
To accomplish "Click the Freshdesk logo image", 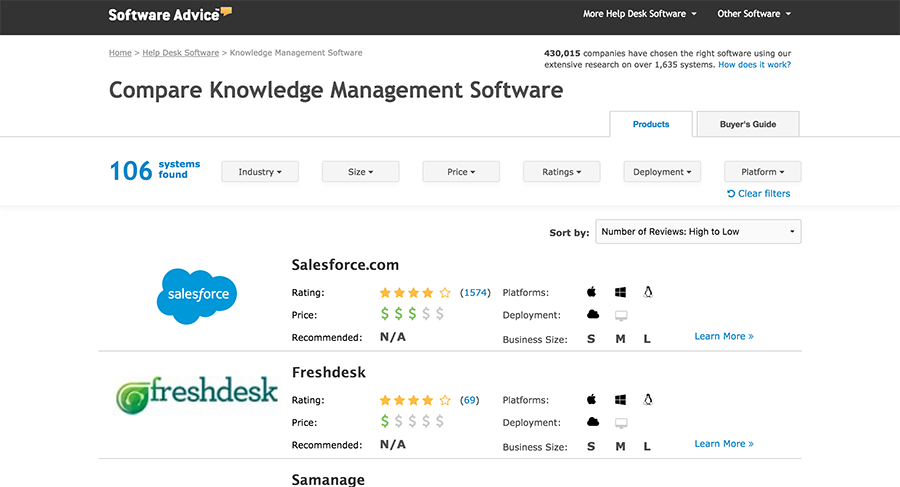I will click(197, 394).
